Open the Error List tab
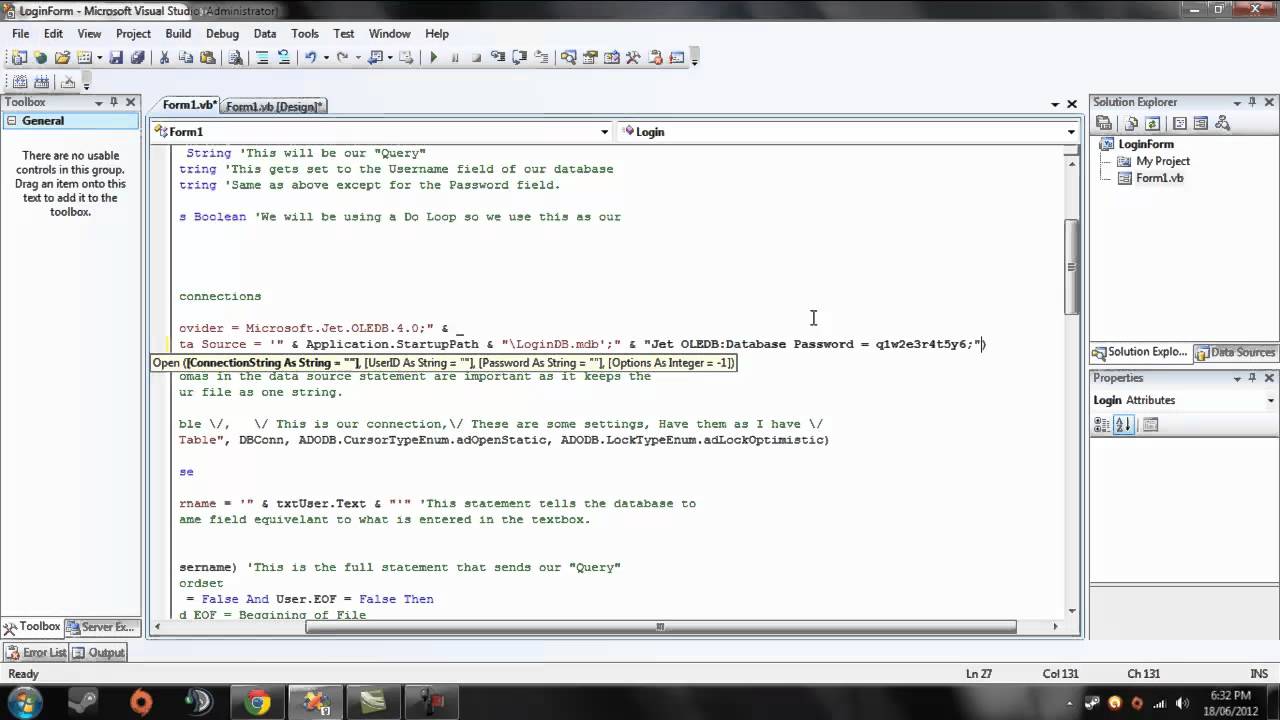This screenshot has height=720, width=1280. click(37, 653)
